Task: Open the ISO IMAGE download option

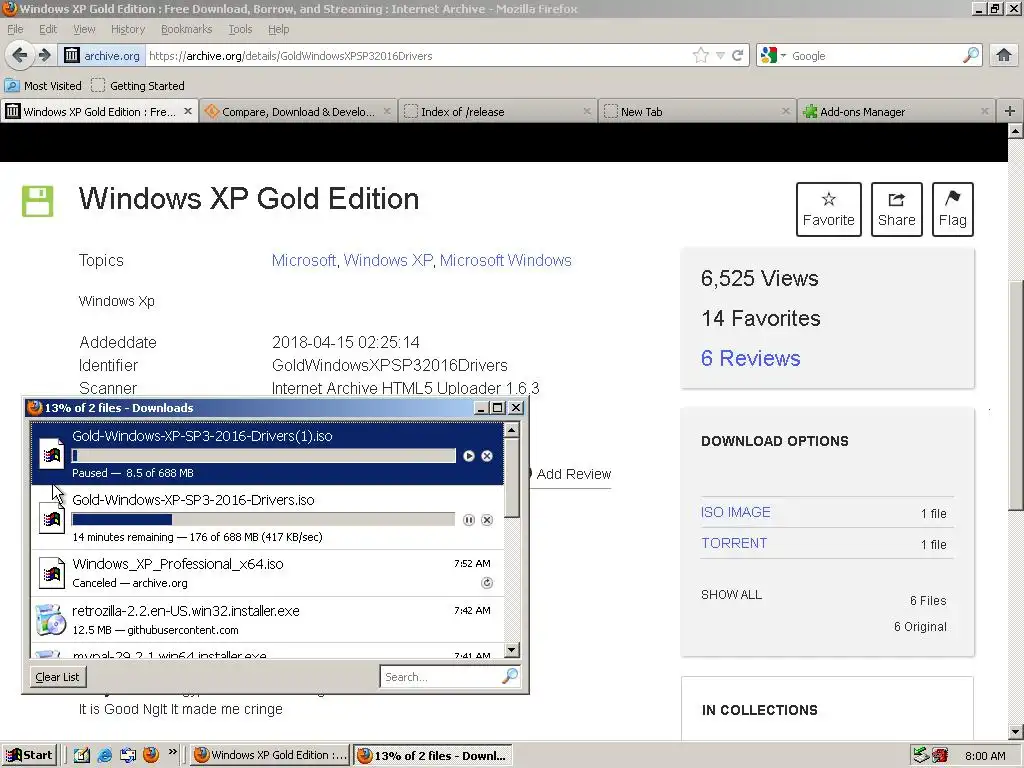Action: click(735, 512)
